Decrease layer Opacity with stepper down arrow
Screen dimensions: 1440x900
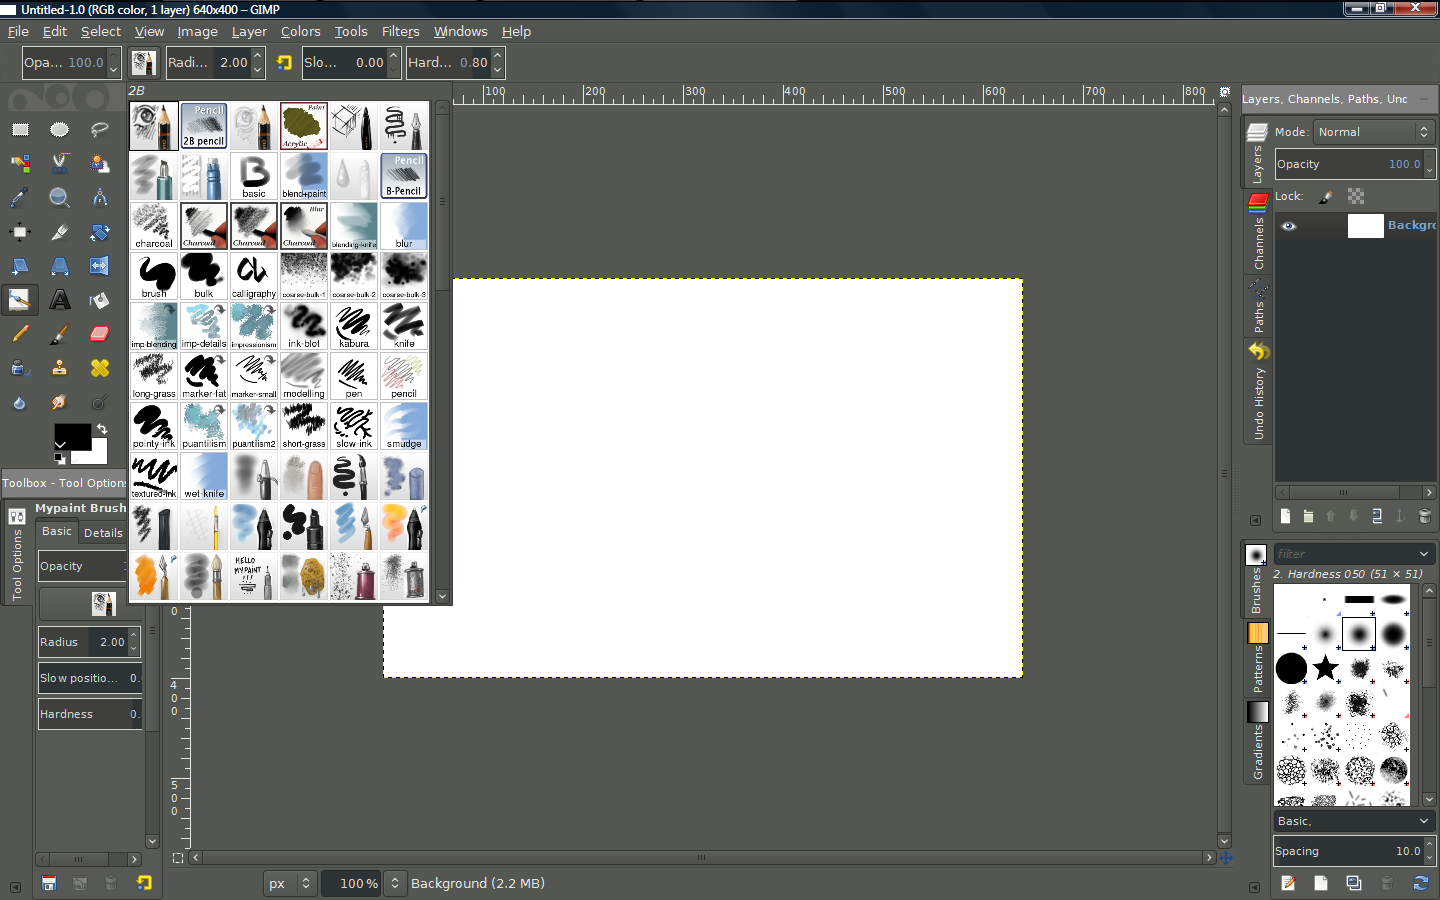click(1430, 171)
